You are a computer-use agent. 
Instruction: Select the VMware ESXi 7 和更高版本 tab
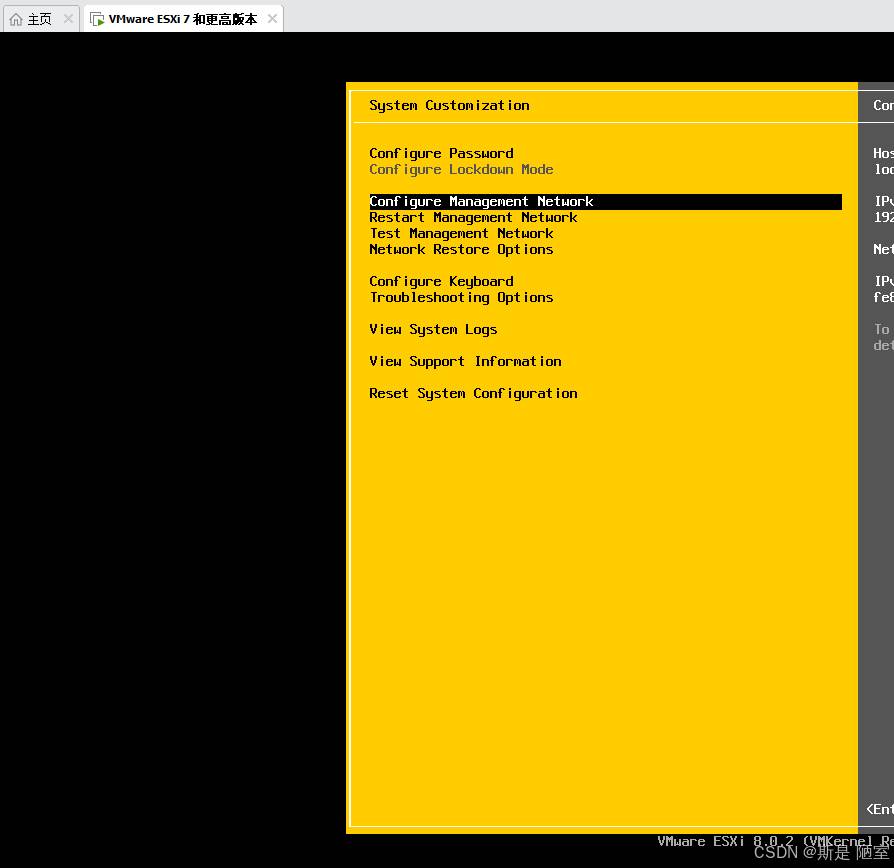[182, 19]
